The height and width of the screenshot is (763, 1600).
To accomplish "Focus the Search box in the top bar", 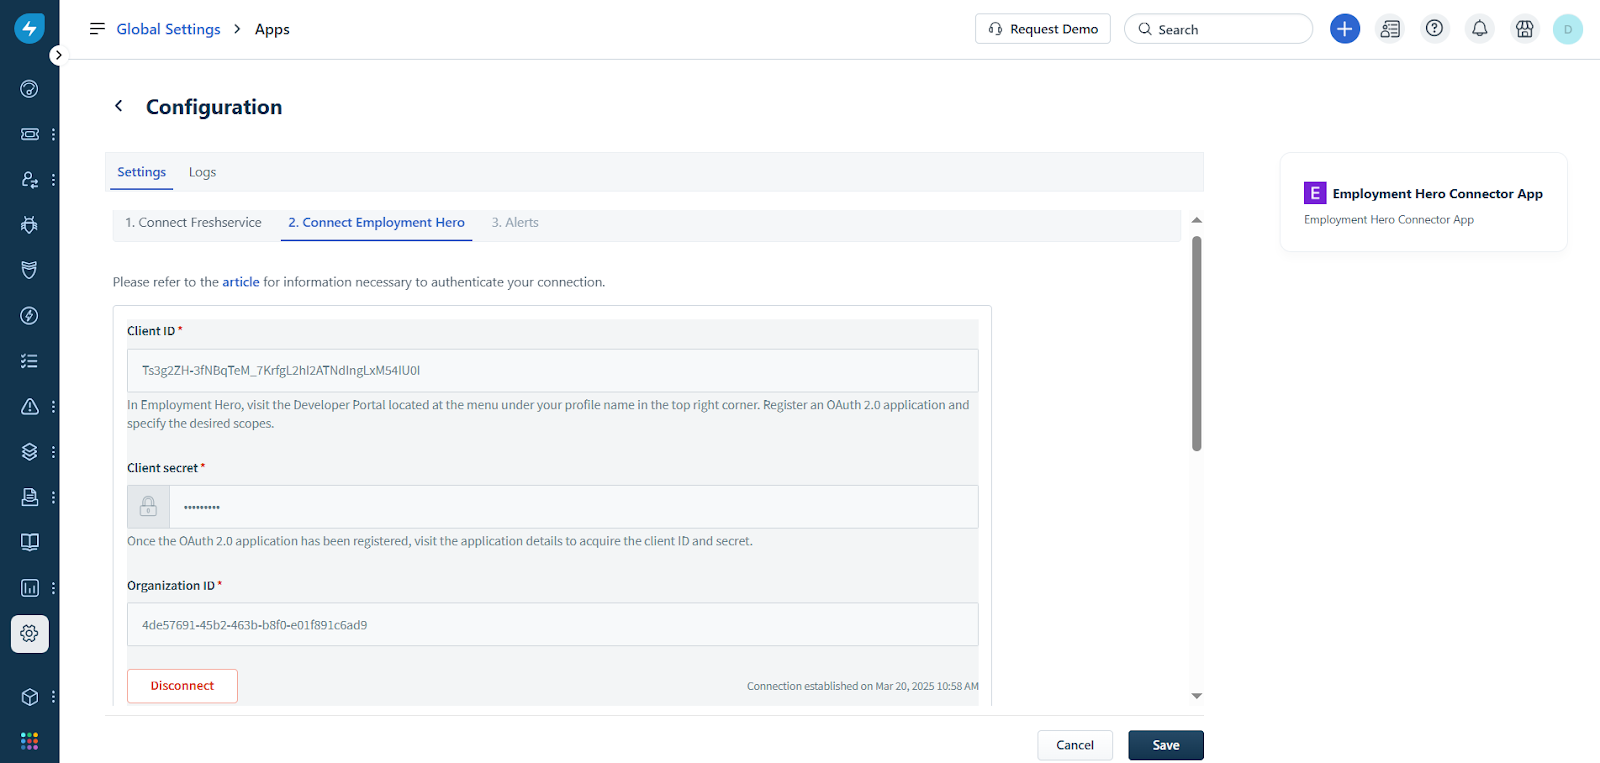I will (1218, 29).
